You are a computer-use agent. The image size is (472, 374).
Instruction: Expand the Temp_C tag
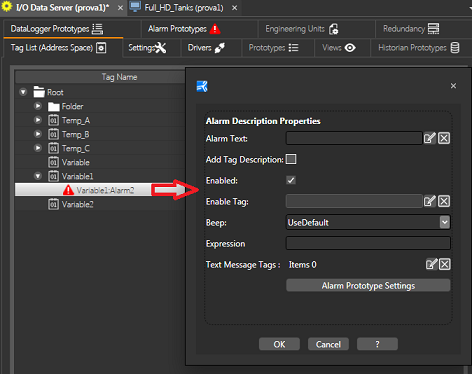pos(38,148)
